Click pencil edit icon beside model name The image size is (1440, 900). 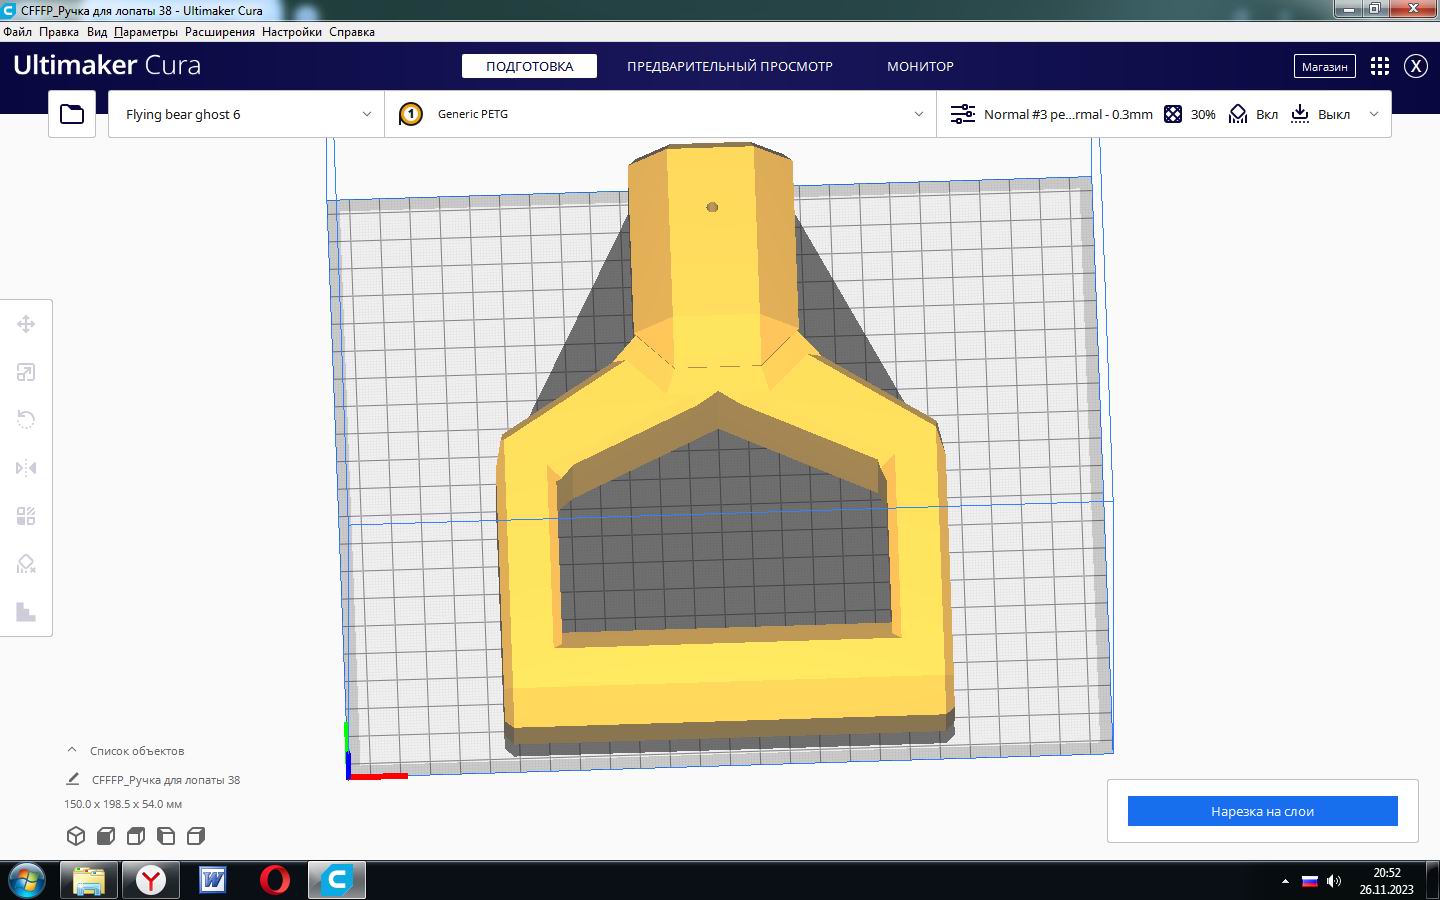click(73, 779)
